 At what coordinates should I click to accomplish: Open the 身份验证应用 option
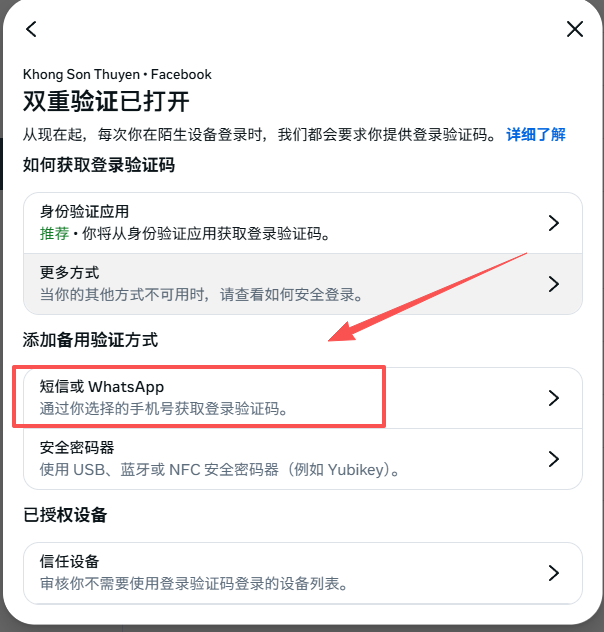303,223
